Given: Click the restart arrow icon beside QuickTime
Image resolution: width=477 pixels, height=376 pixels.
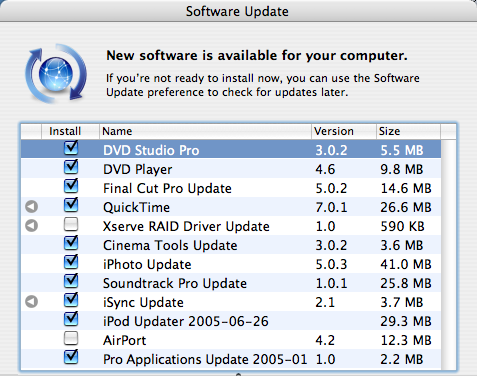Looking at the screenshot, I should (31, 207).
